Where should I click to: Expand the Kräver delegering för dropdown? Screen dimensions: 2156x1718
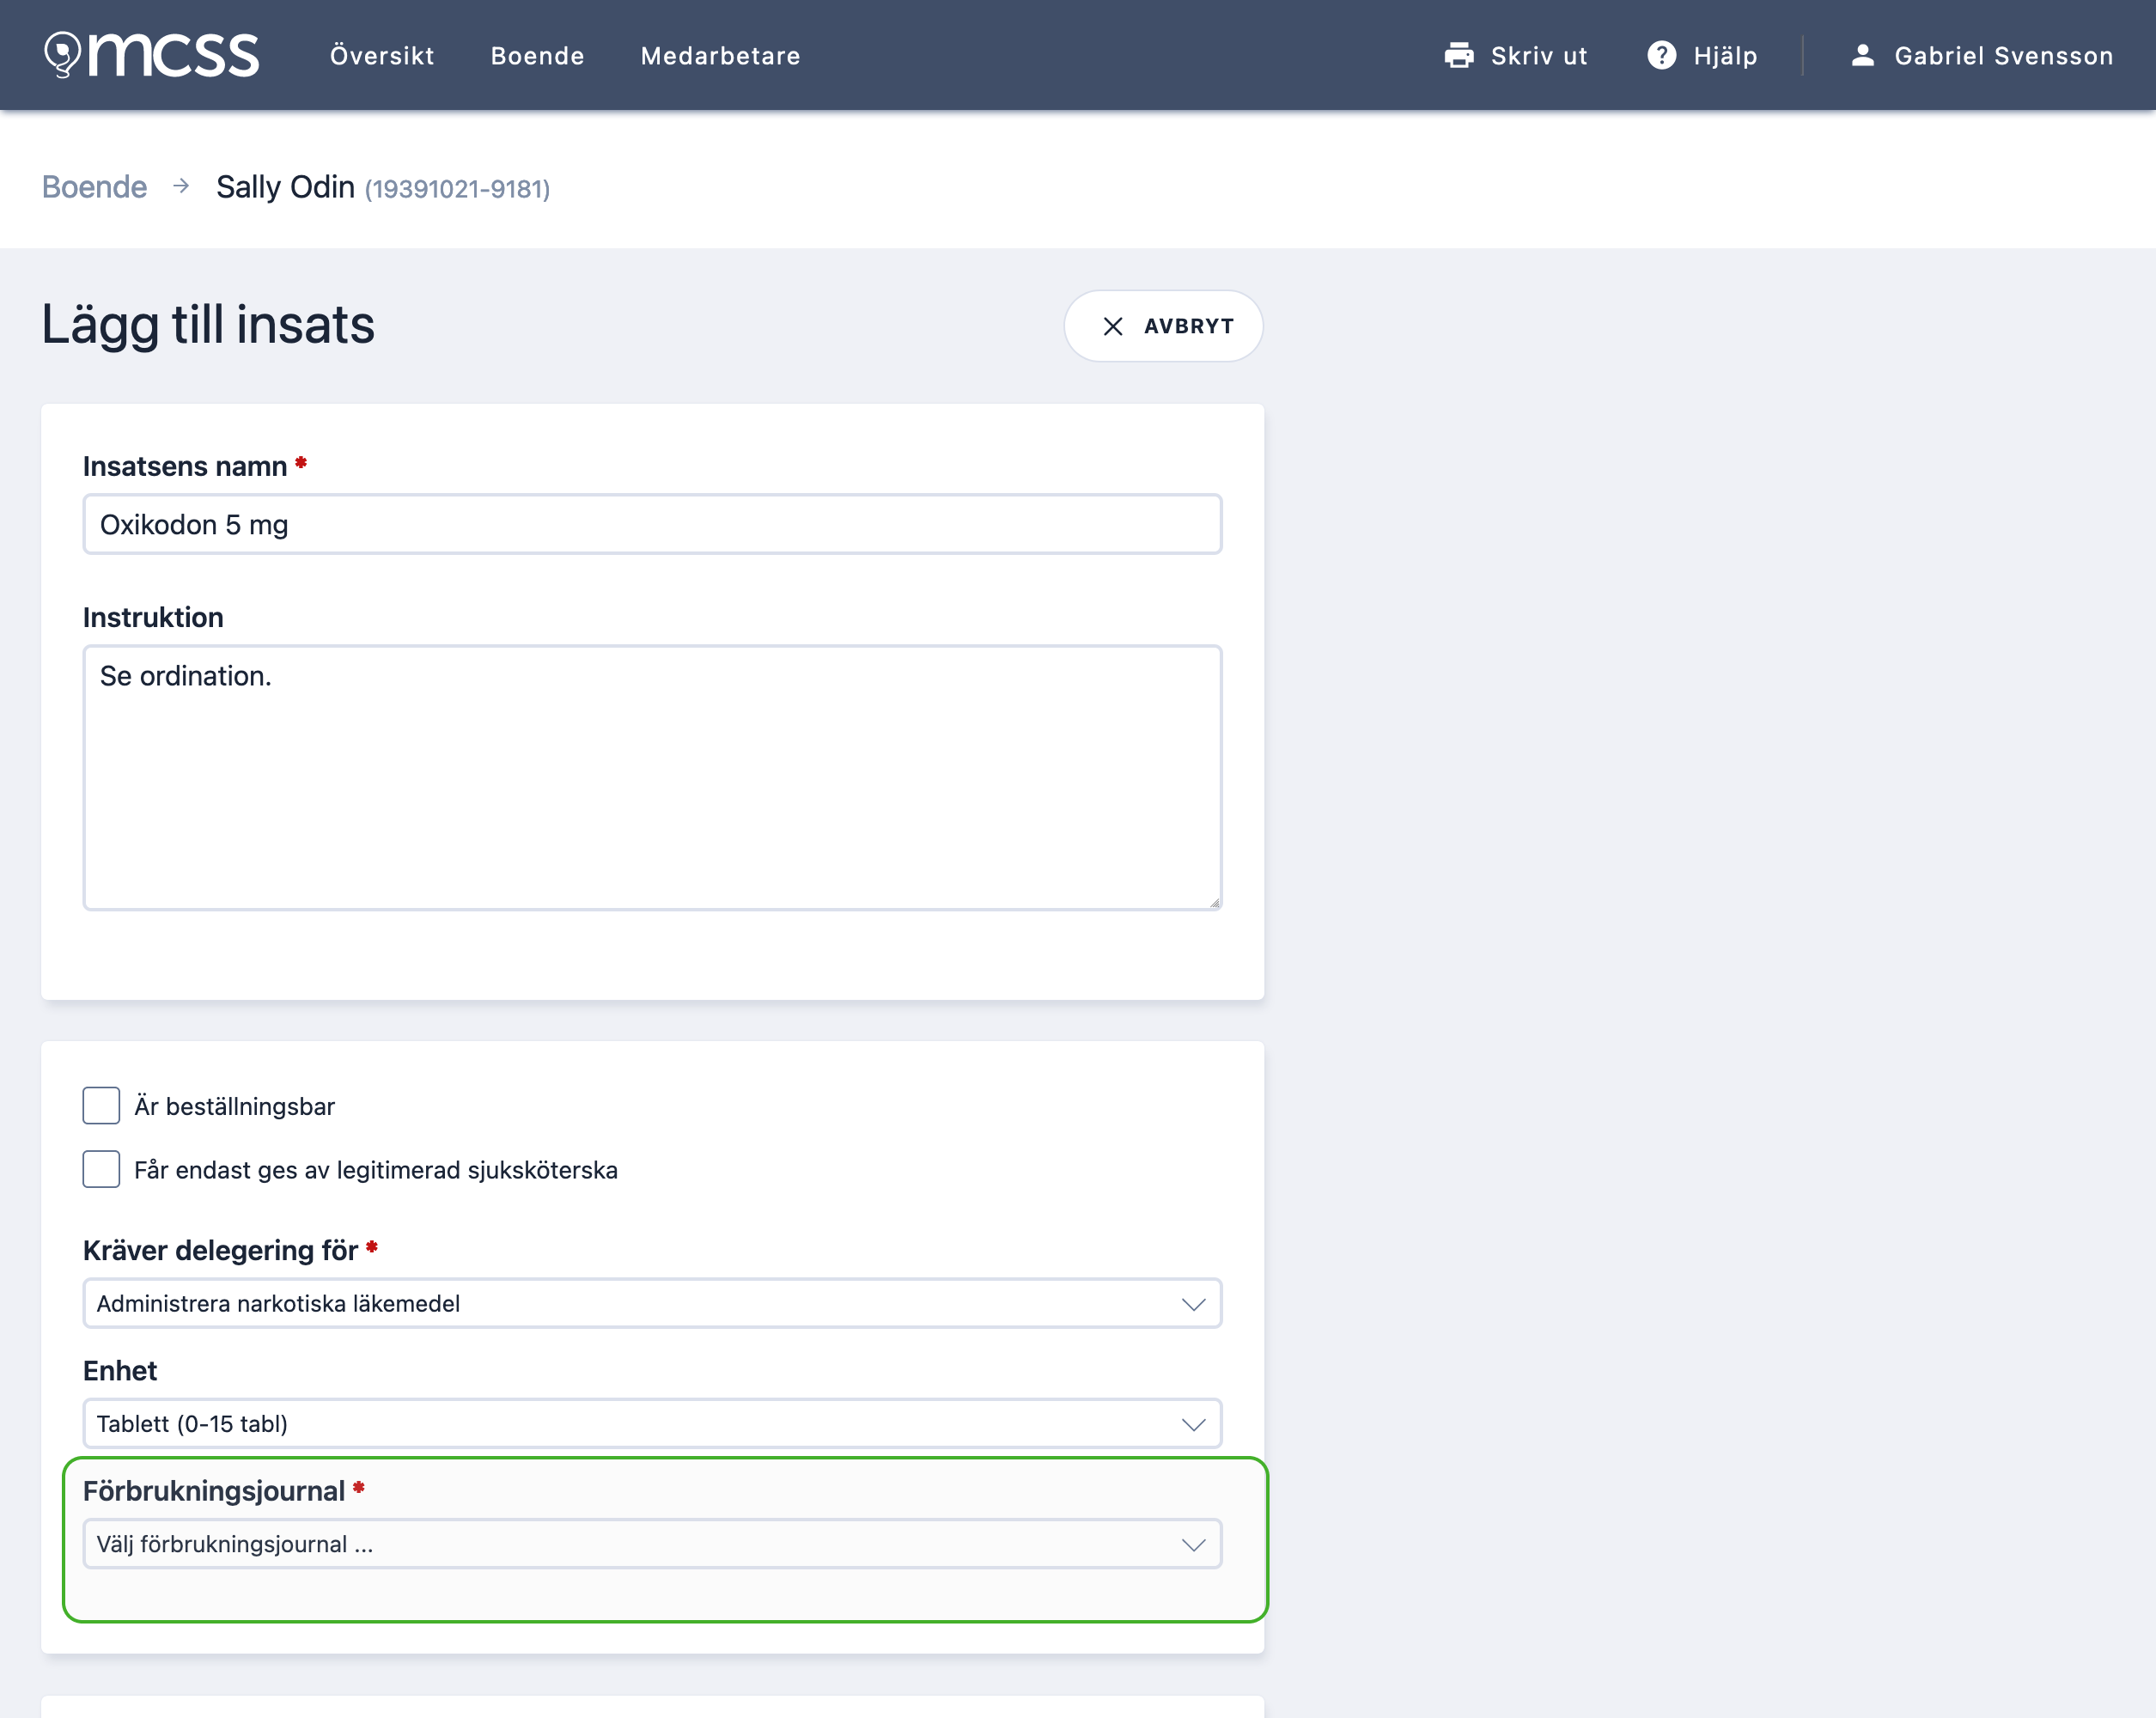click(x=652, y=1303)
